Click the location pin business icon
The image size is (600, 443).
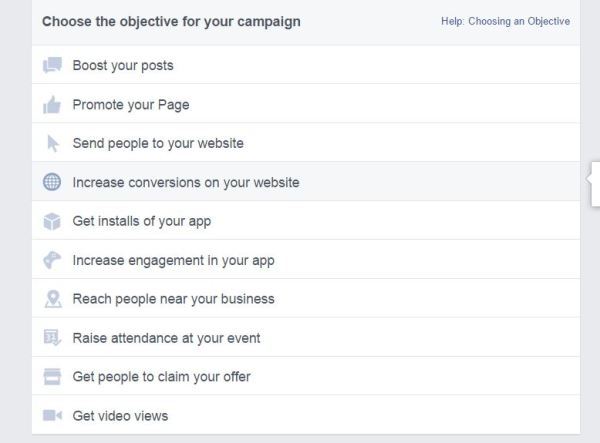click(52, 299)
